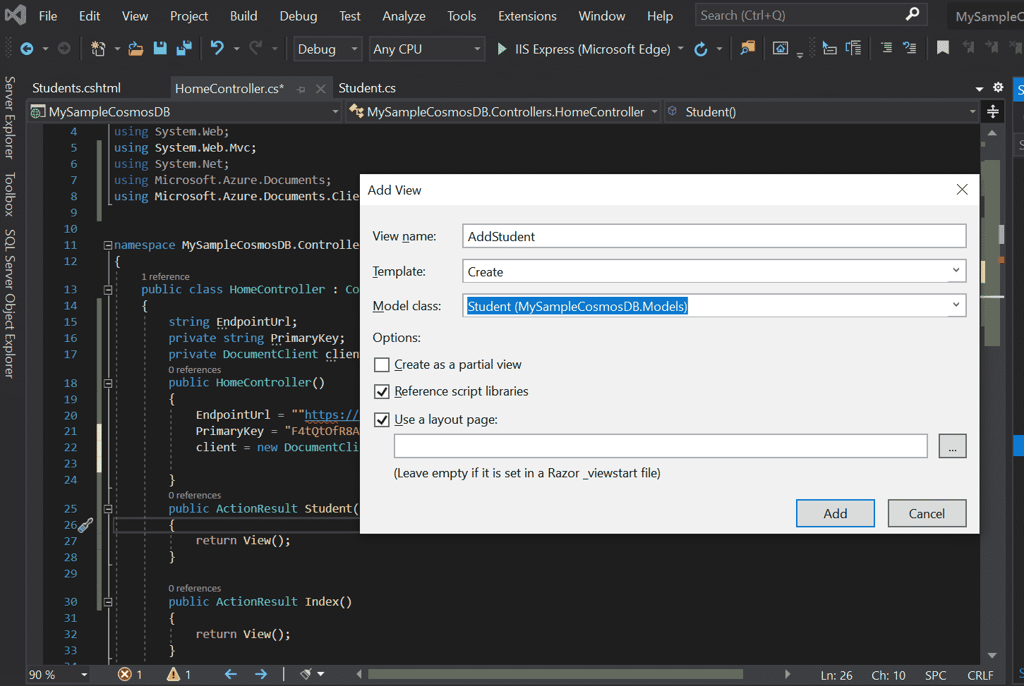Click the refresh browser link icon

(x=702, y=47)
